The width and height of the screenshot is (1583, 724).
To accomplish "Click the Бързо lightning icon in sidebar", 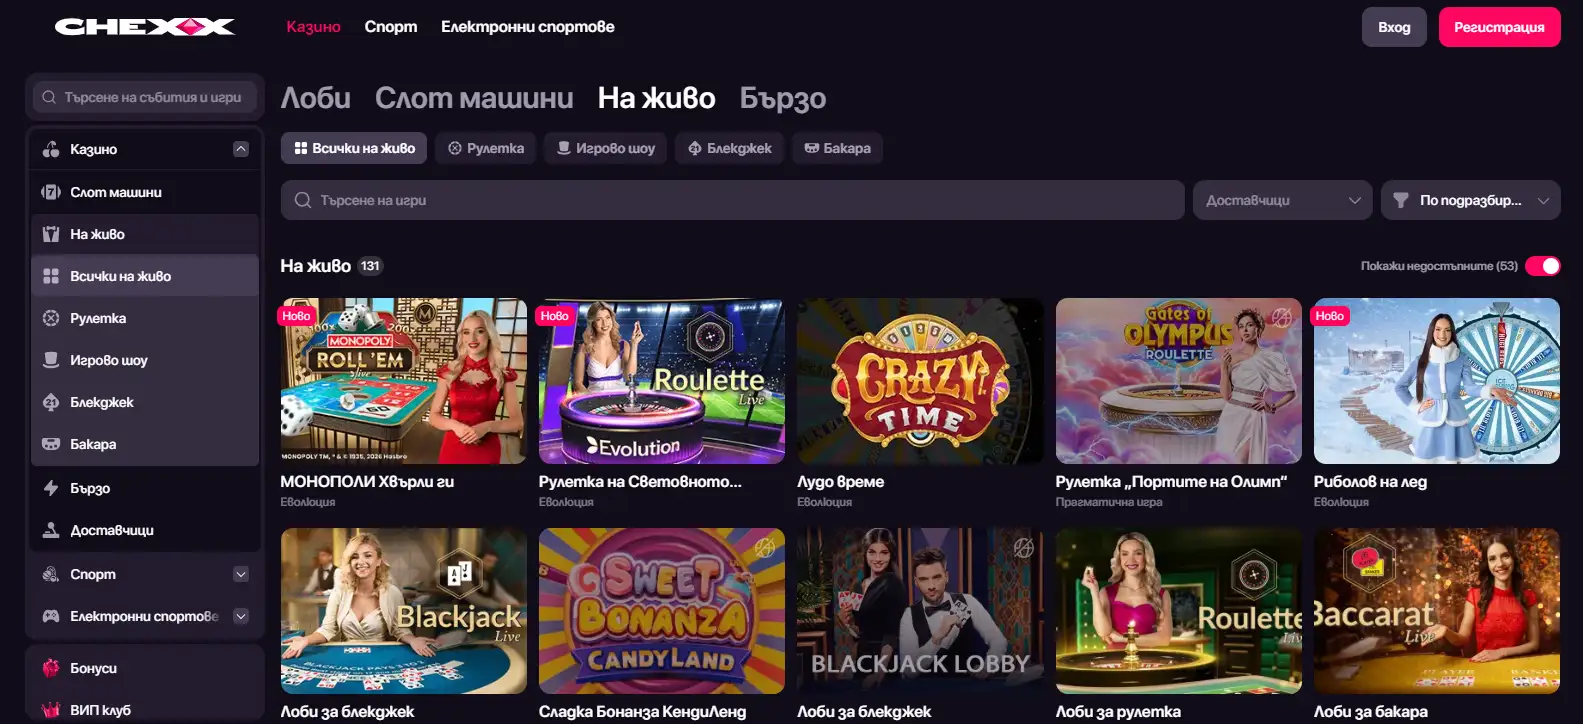I will coord(51,488).
